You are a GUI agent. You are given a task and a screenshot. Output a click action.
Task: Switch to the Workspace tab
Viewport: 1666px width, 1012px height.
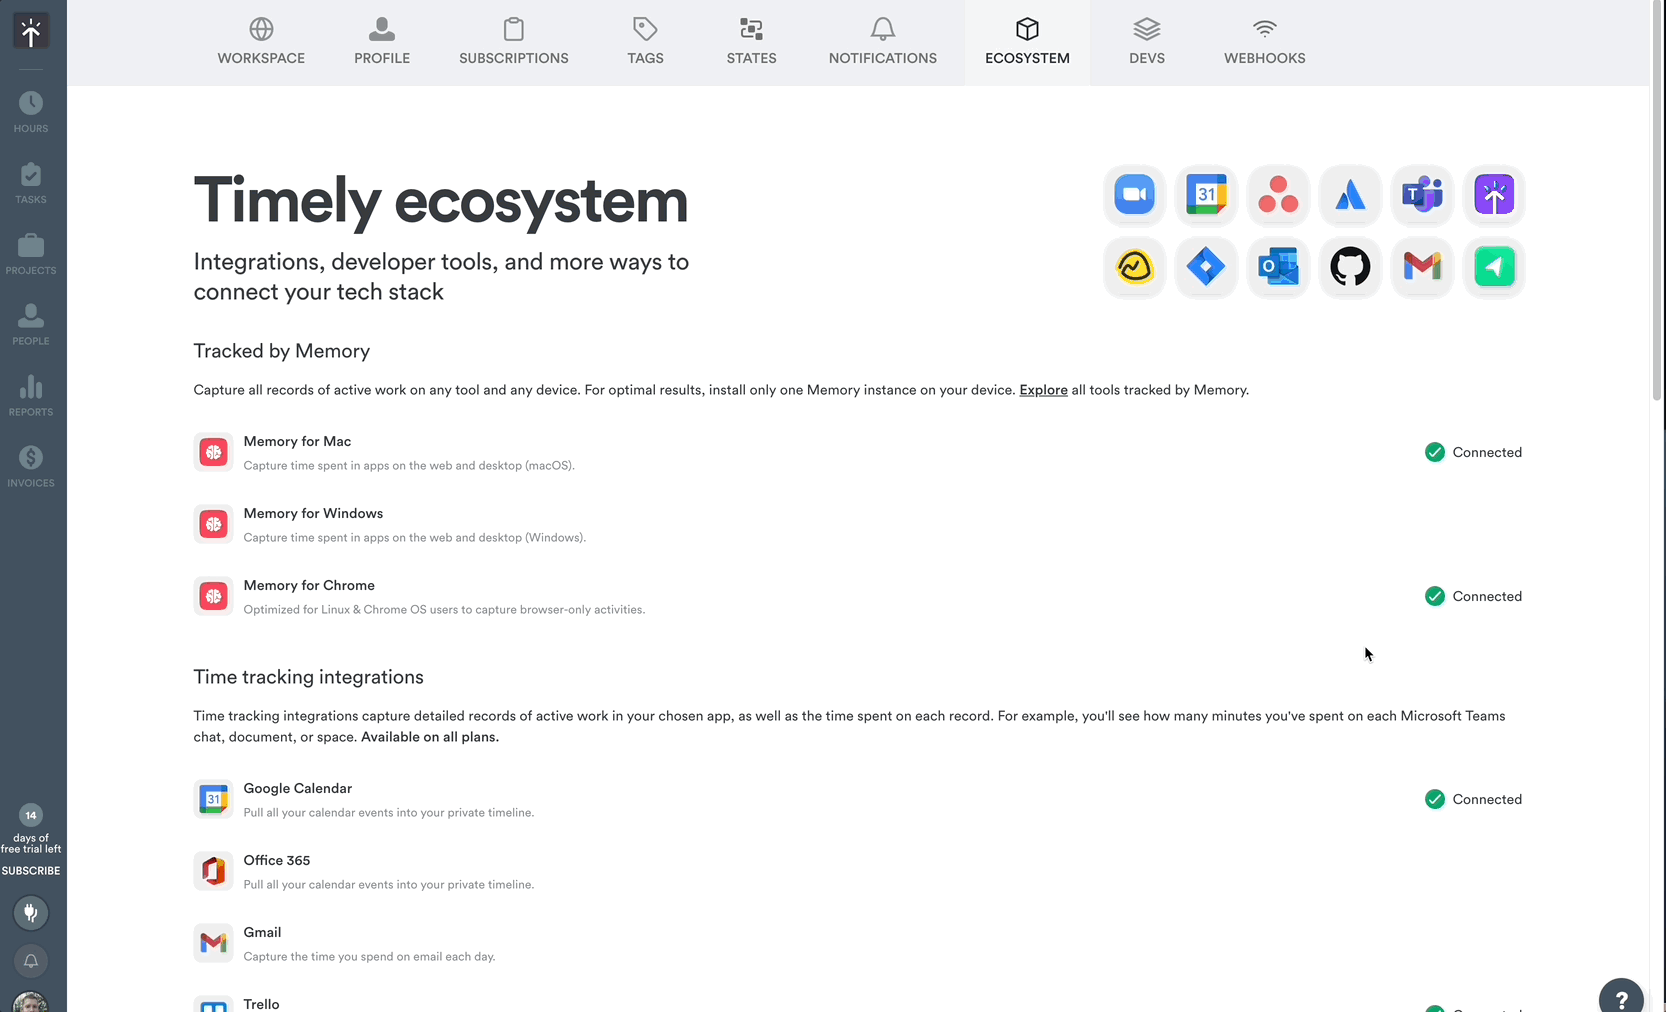point(261,42)
